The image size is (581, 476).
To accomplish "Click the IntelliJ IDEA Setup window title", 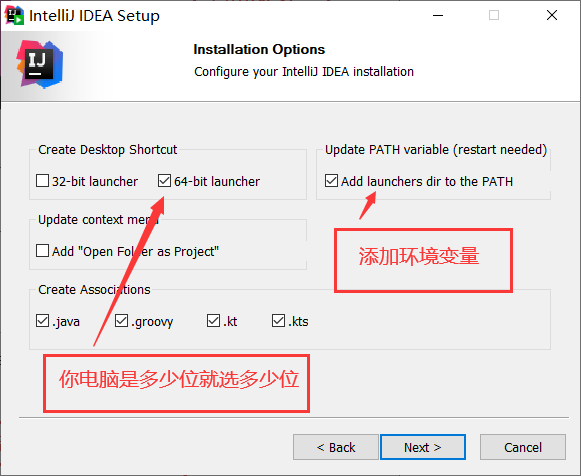I will (x=94, y=16).
